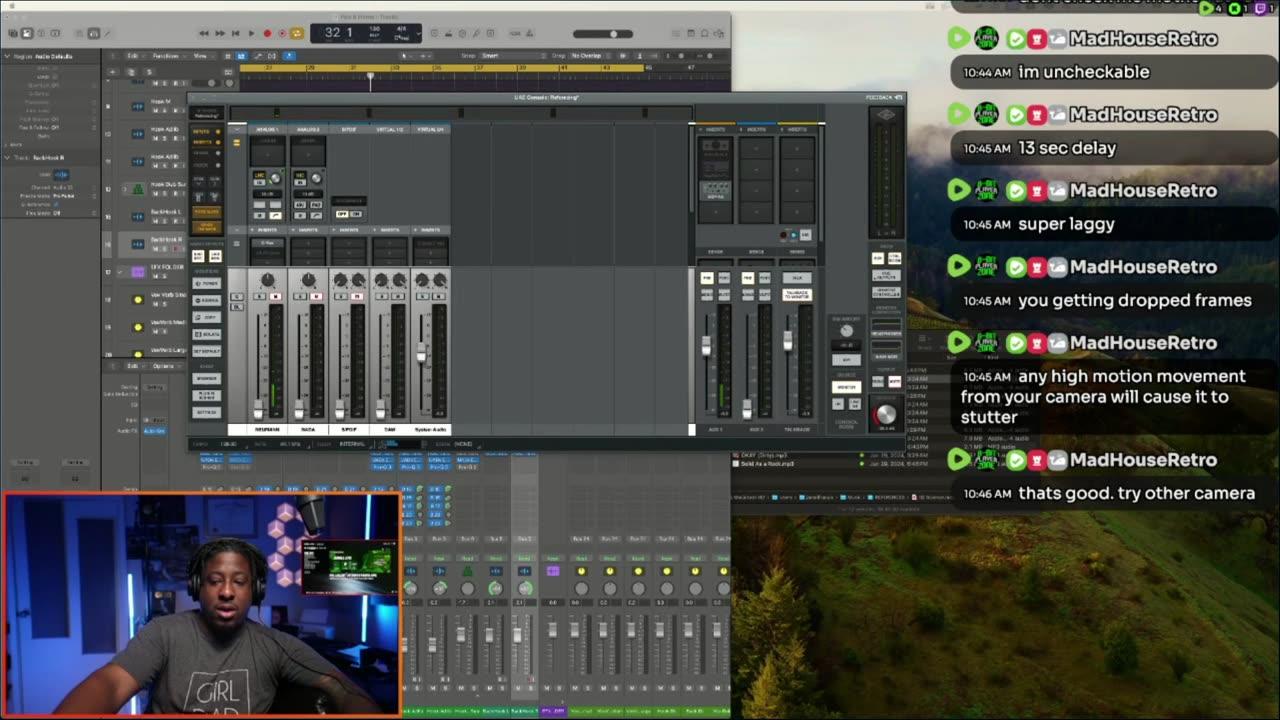Solo the purple EFX channel strip in Logic mixer

pyautogui.click(x=560, y=688)
